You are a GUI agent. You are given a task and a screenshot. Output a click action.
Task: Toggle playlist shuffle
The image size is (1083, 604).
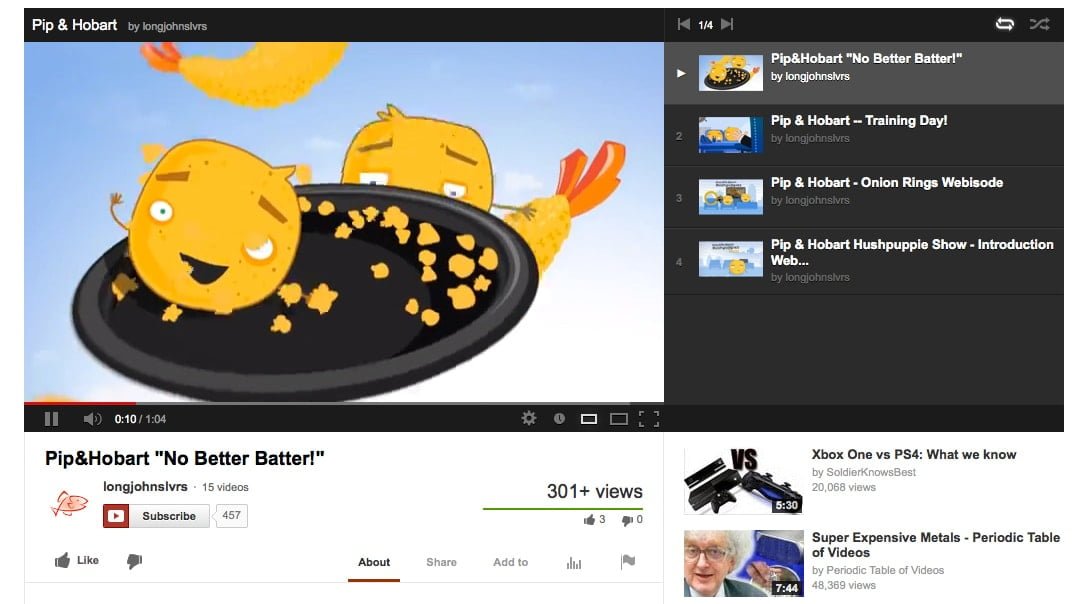1039,24
